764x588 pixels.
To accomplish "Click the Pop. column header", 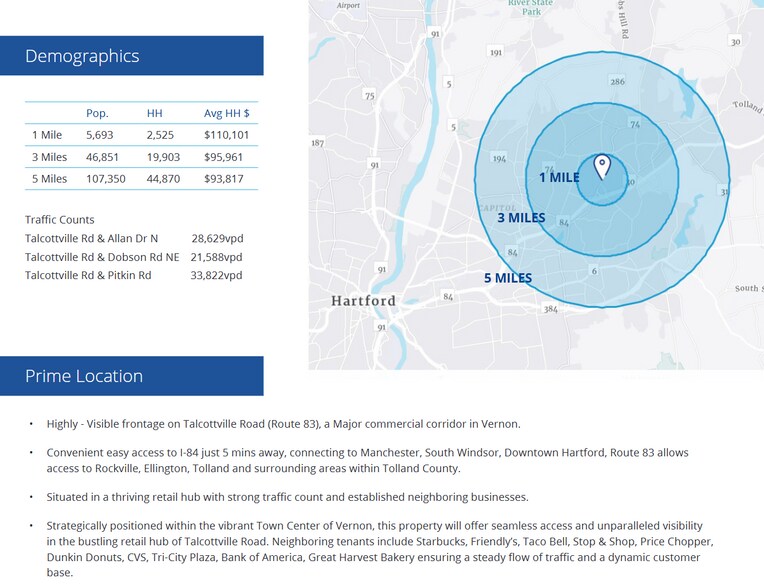I will [97, 113].
